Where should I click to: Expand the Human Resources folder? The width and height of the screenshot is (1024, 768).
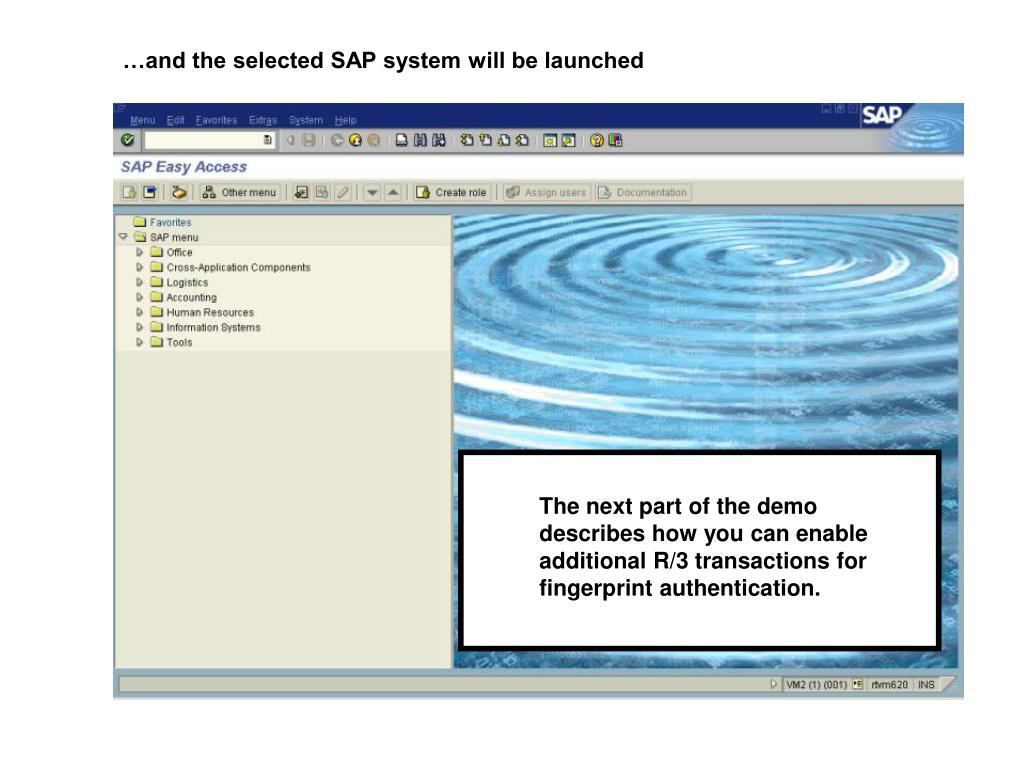pos(139,312)
